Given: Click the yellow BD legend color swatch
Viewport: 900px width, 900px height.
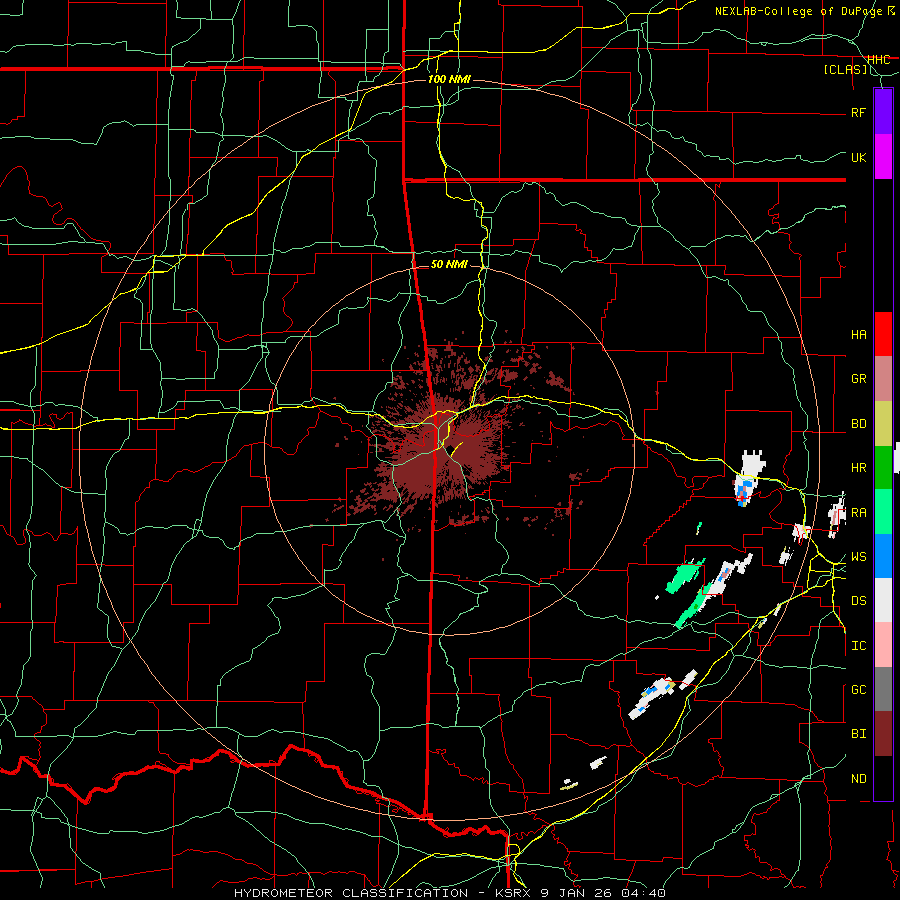Looking at the screenshot, I should (883, 424).
